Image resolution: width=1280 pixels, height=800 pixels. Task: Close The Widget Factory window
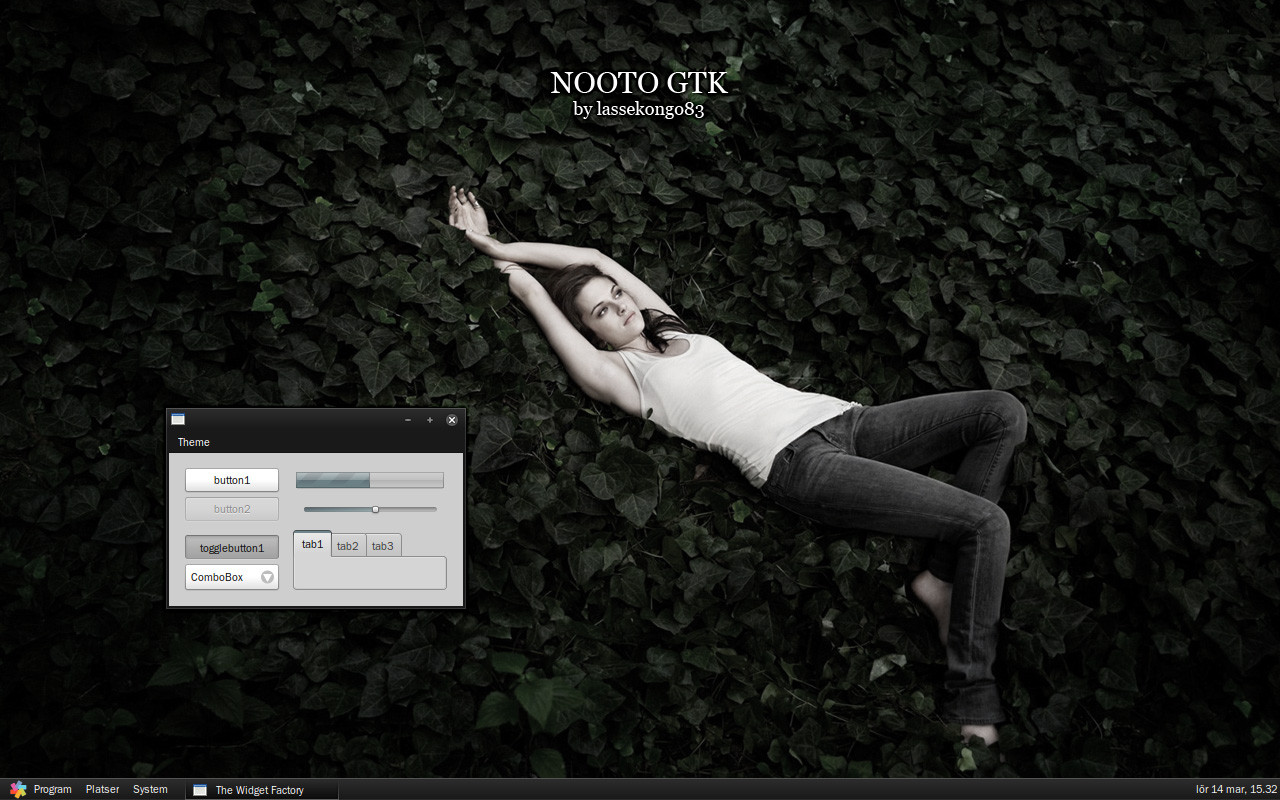452,420
